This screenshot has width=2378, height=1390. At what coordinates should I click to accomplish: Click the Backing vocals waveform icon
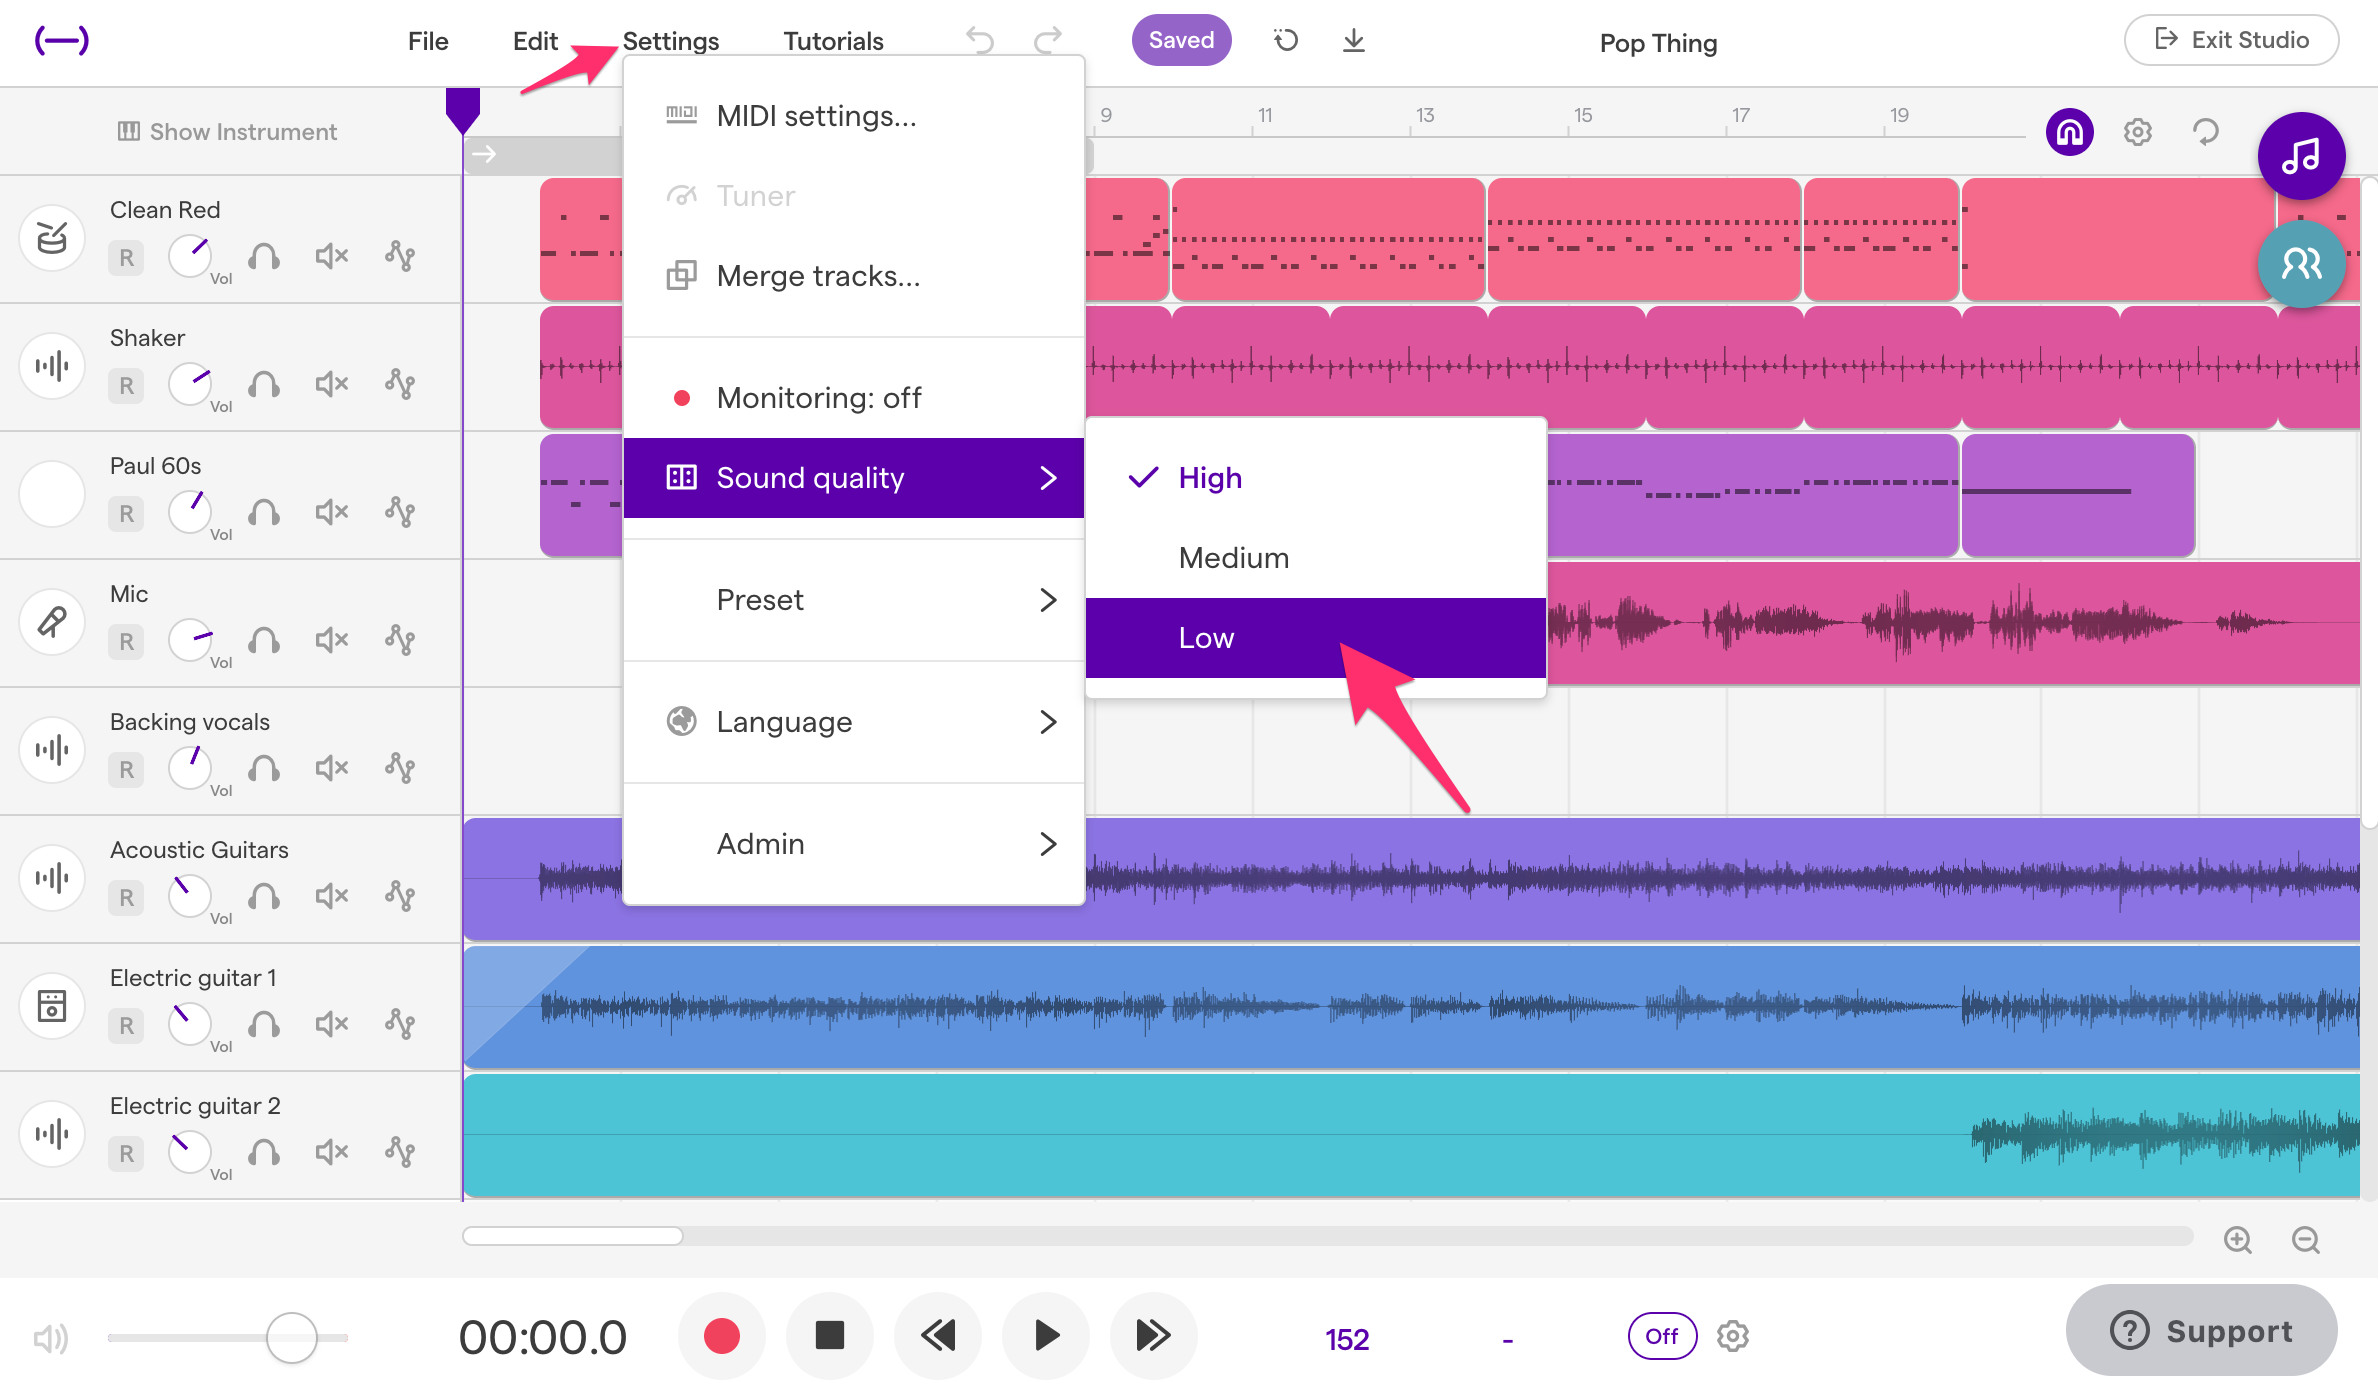[x=52, y=750]
